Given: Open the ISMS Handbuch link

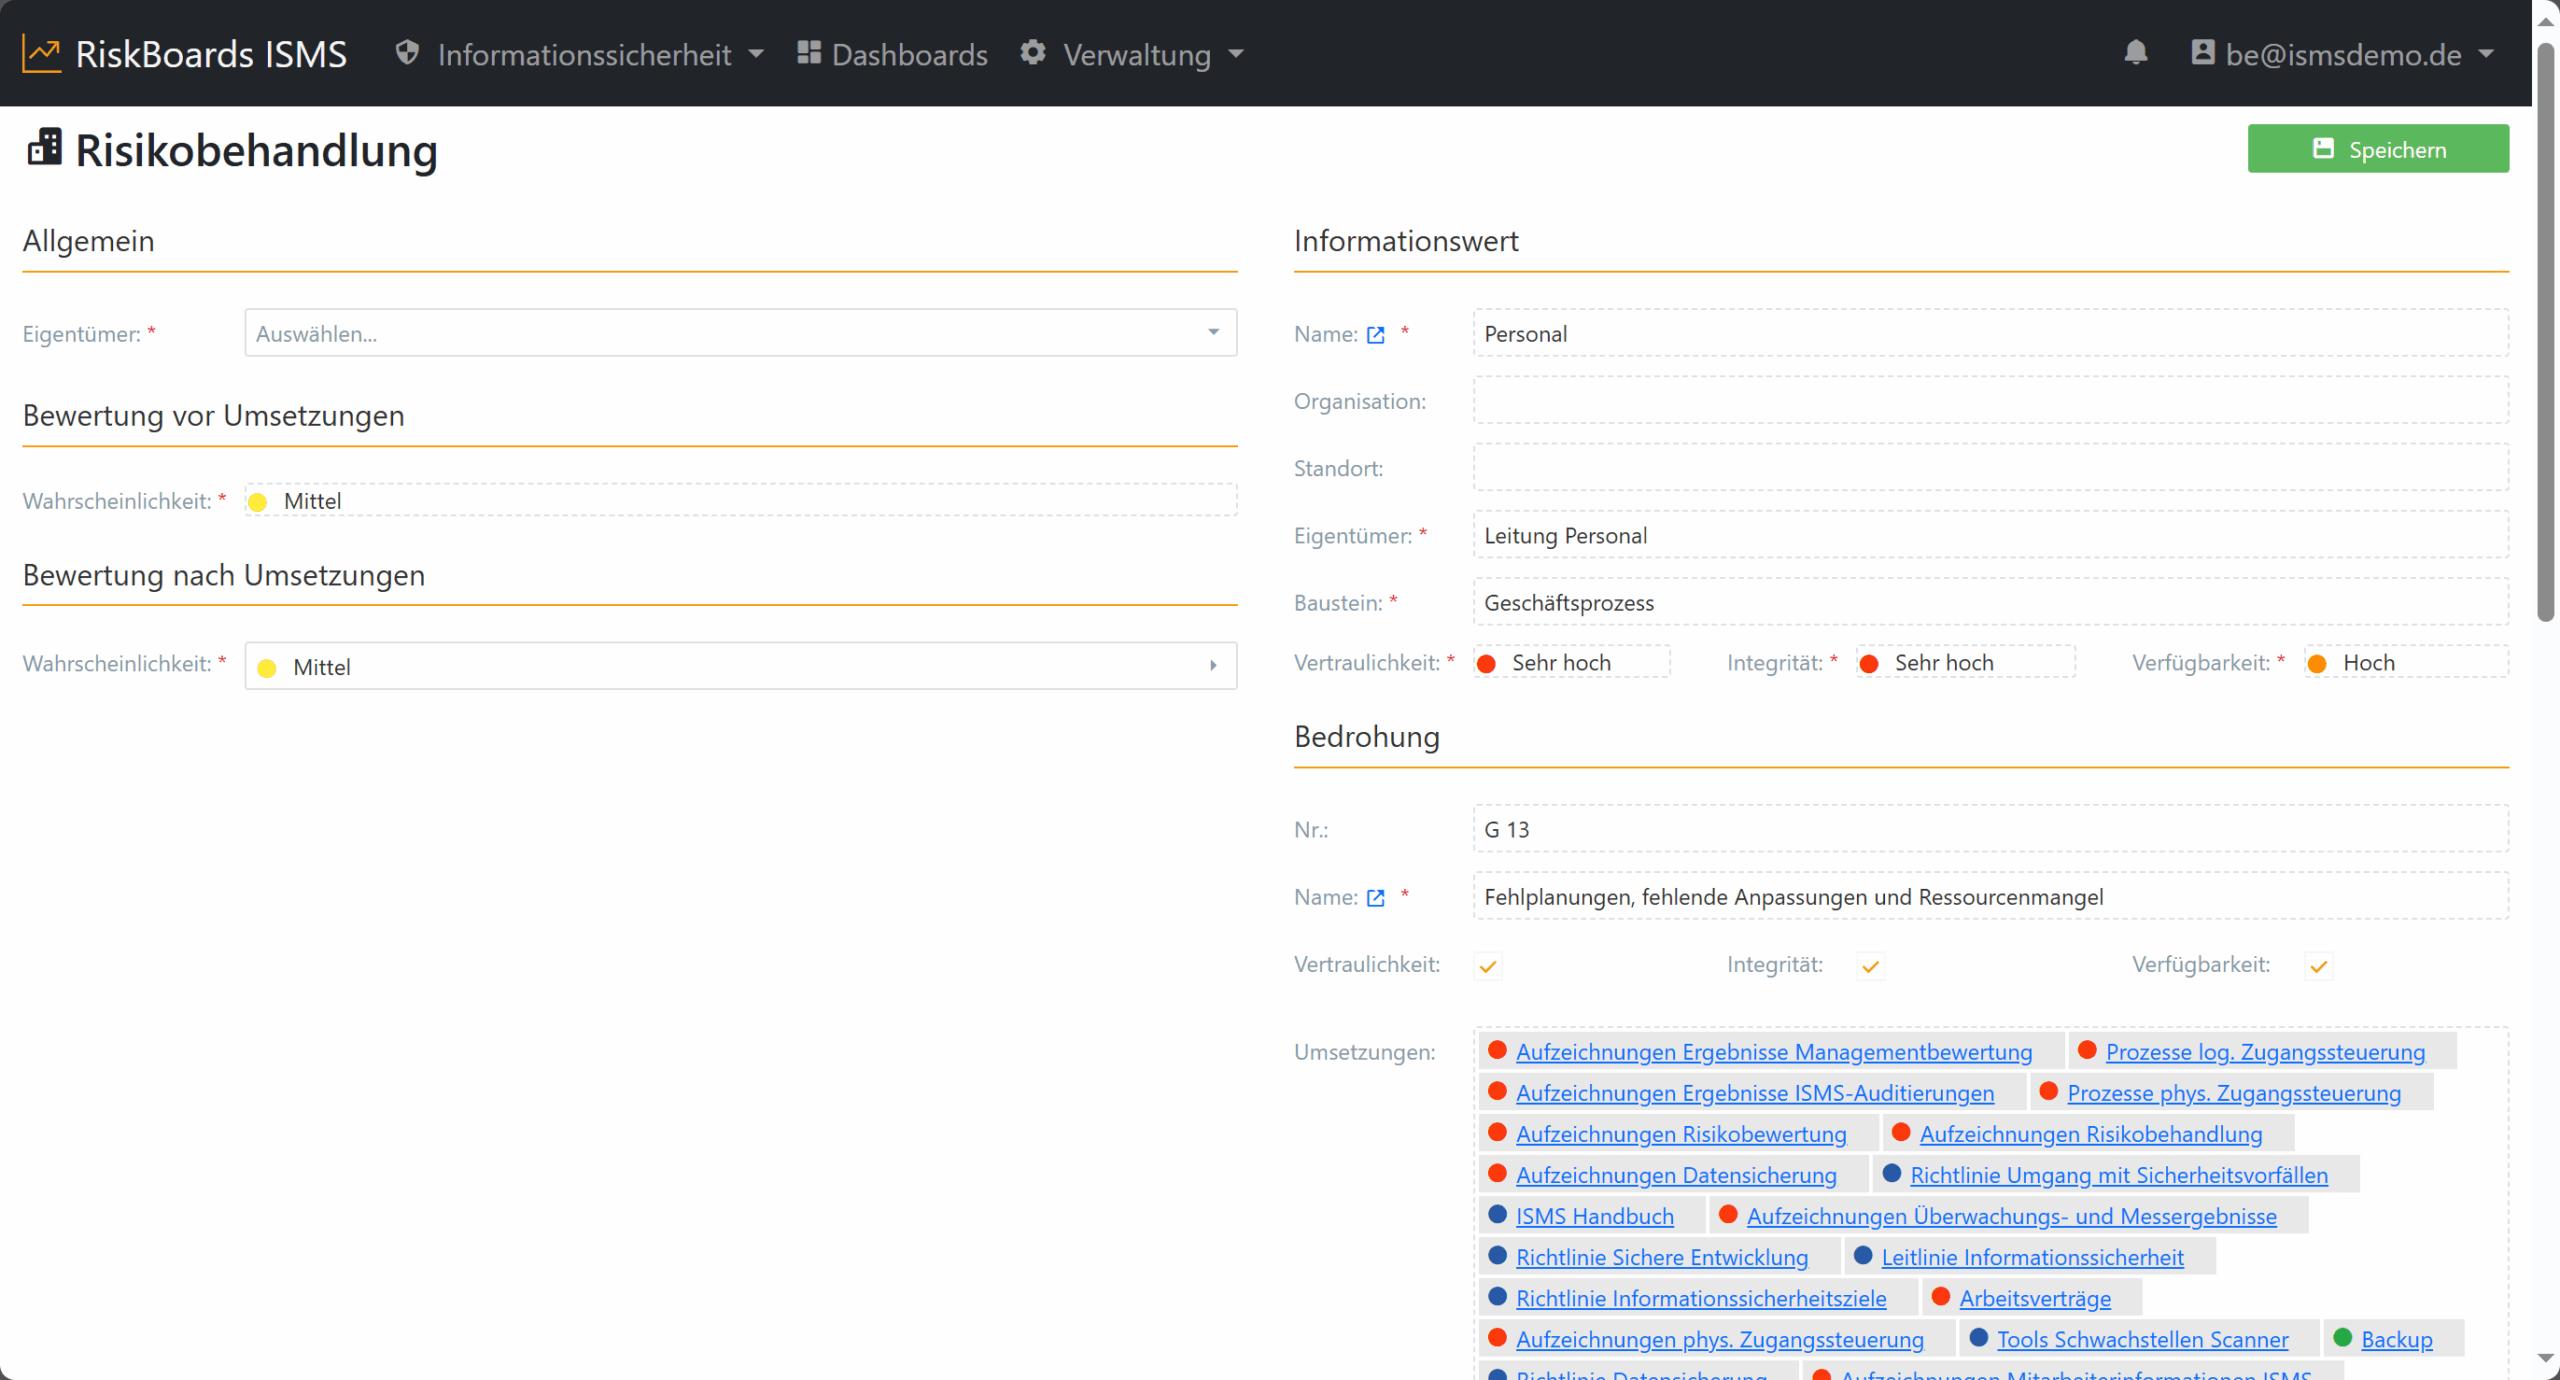Looking at the screenshot, I should [x=1594, y=1217].
